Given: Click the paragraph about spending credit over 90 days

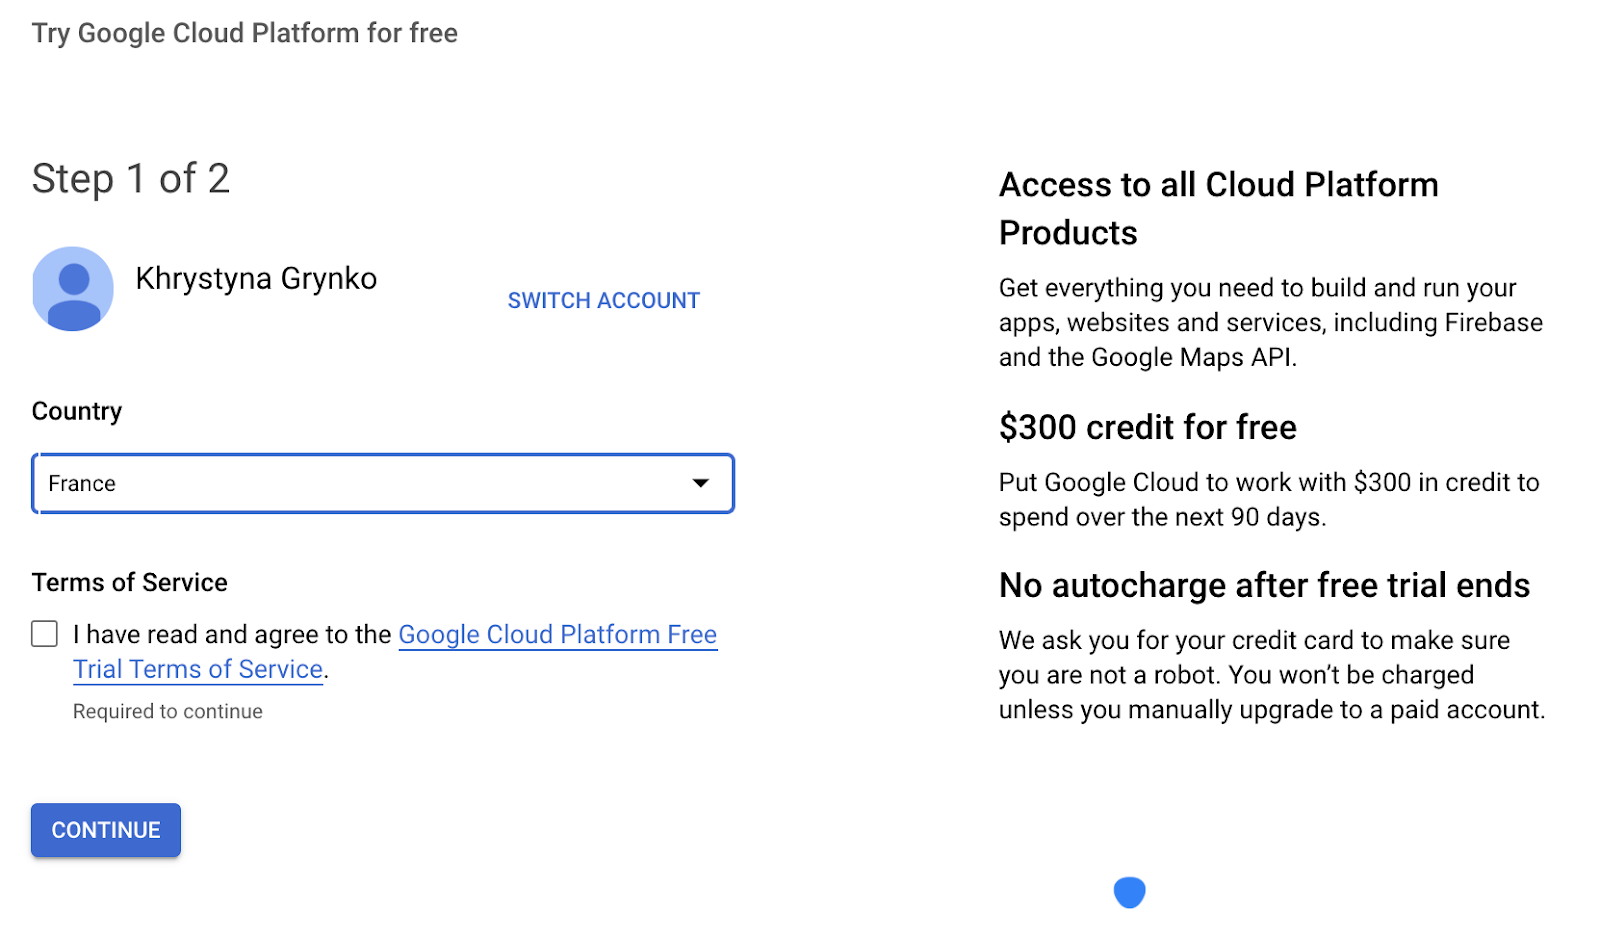Looking at the screenshot, I should (x=1268, y=500).
